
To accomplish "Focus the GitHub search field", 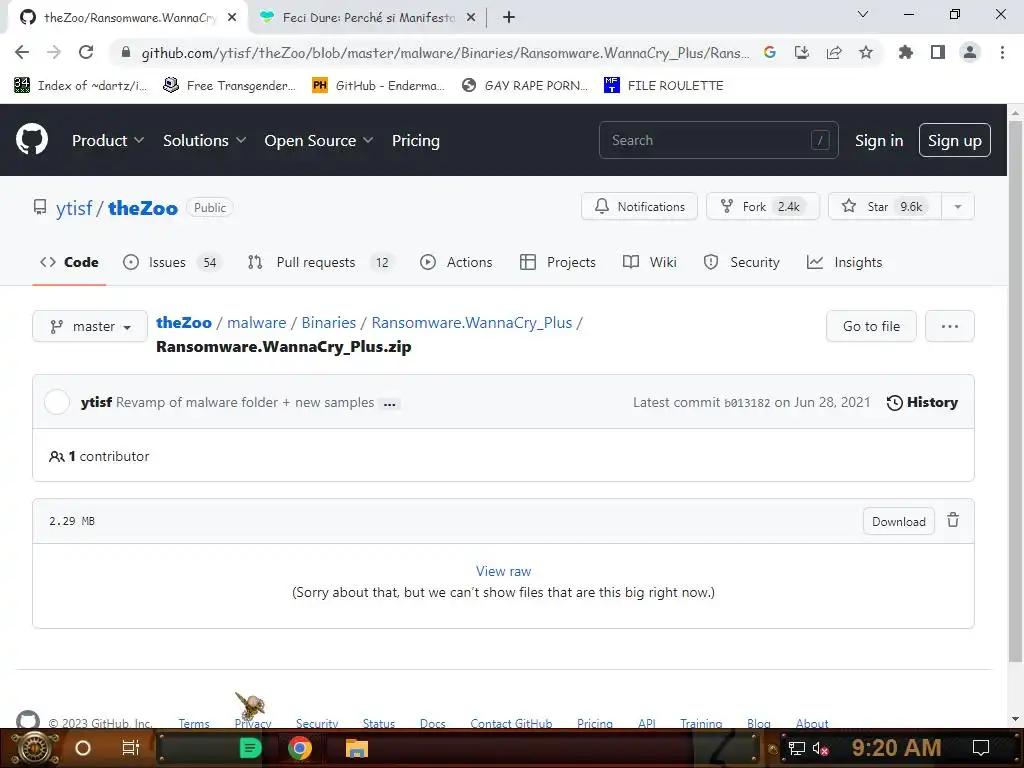I will tap(718, 140).
